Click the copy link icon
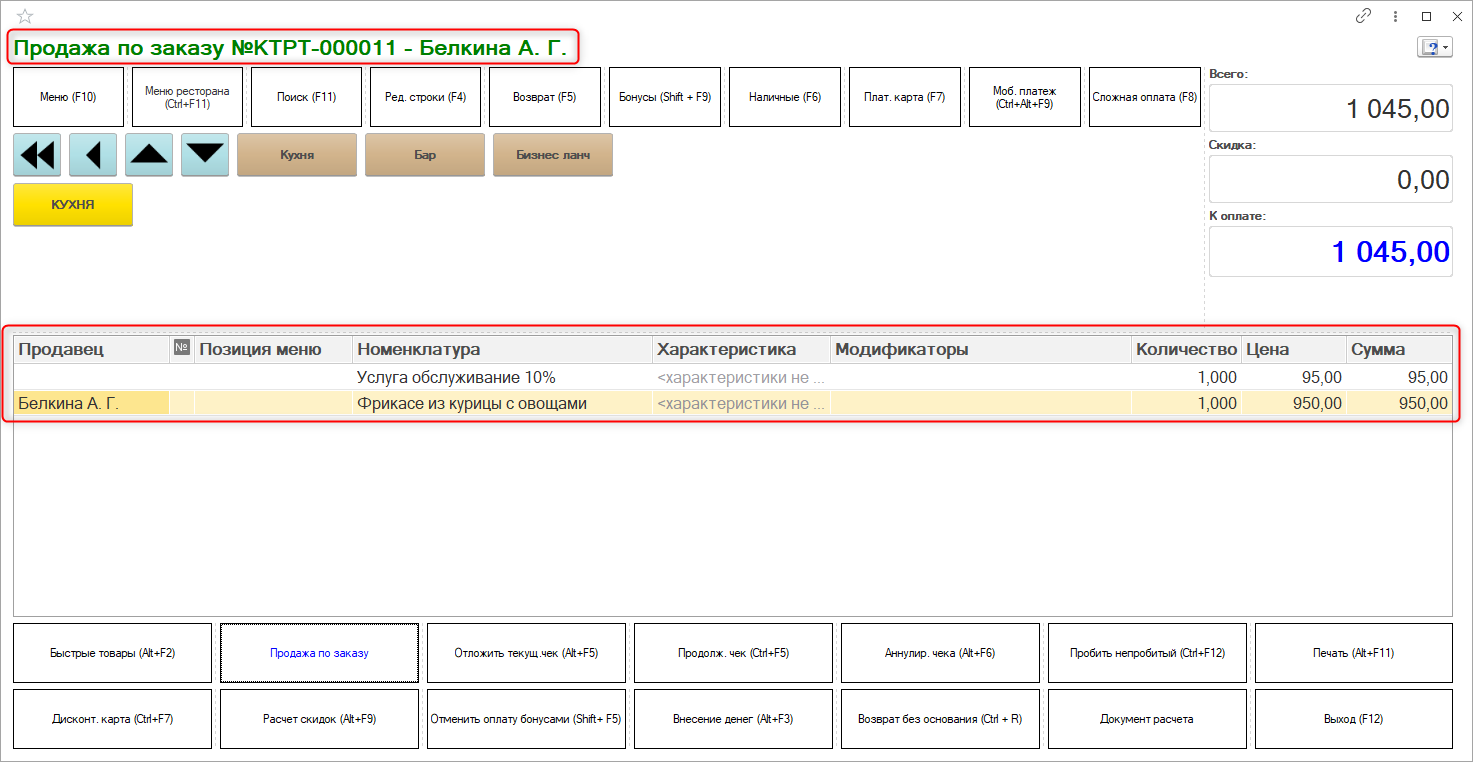The width and height of the screenshot is (1473, 762). [1363, 16]
